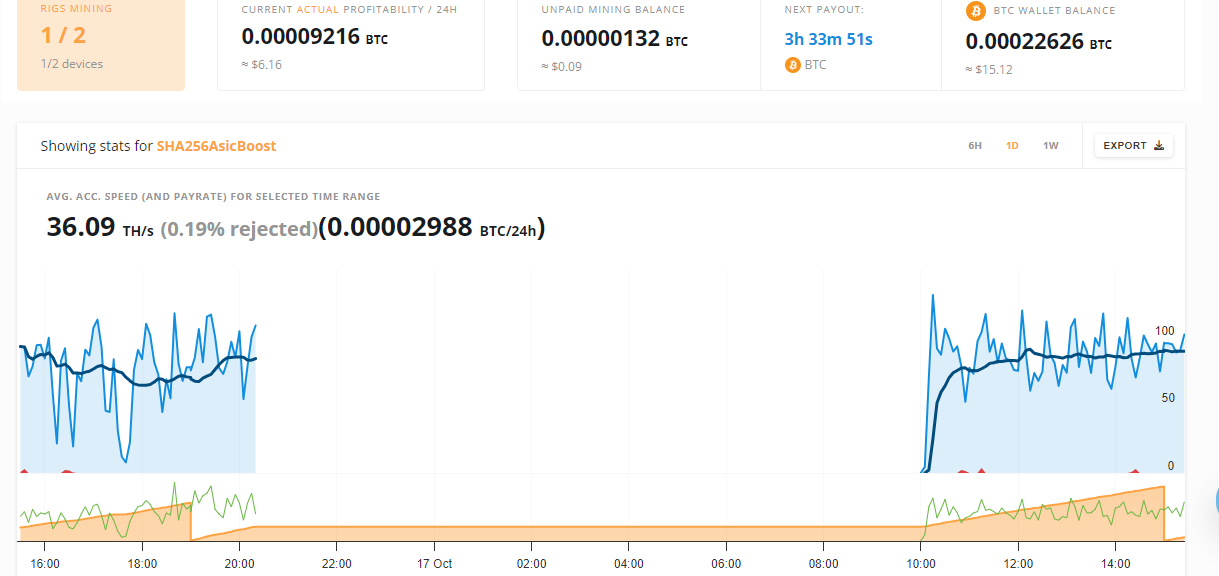Click the 10:00 time axis label

click(920, 564)
